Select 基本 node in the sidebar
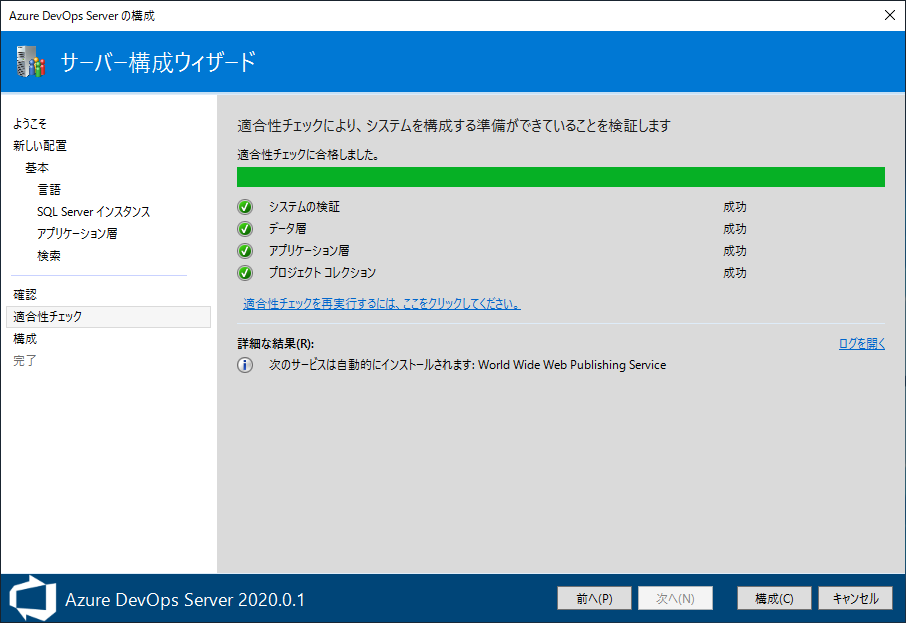The width and height of the screenshot is (906, 623). click(x=37, y=168)
